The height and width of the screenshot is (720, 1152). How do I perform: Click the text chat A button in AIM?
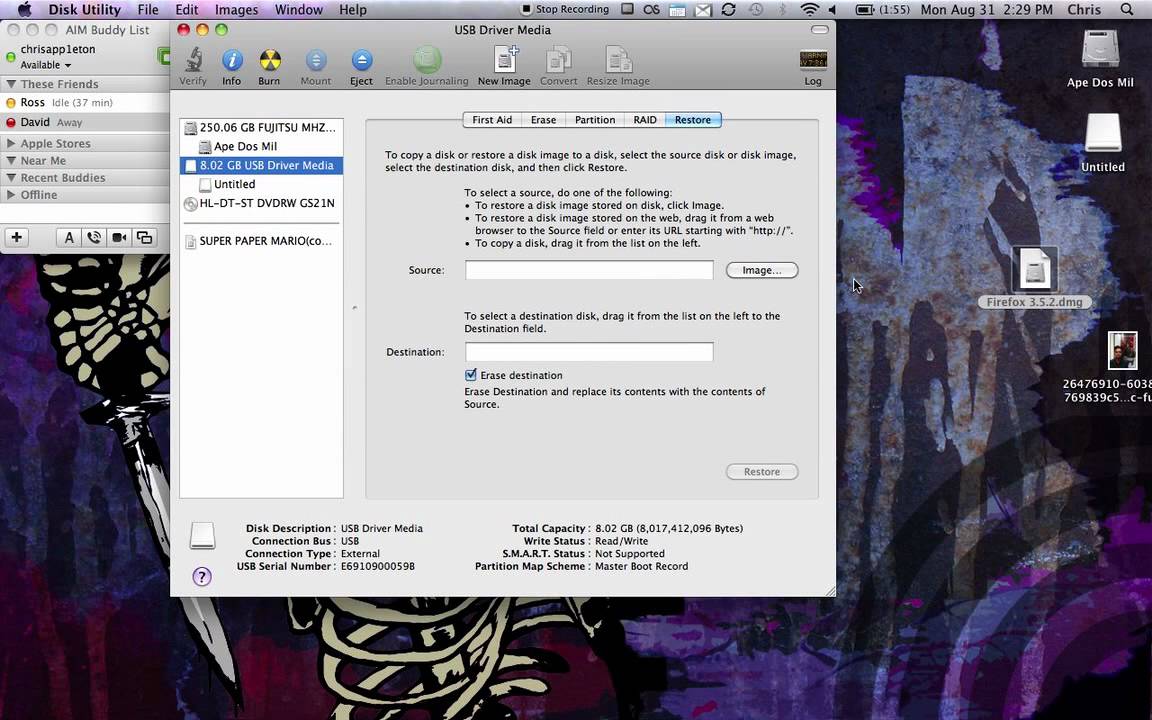68,237
